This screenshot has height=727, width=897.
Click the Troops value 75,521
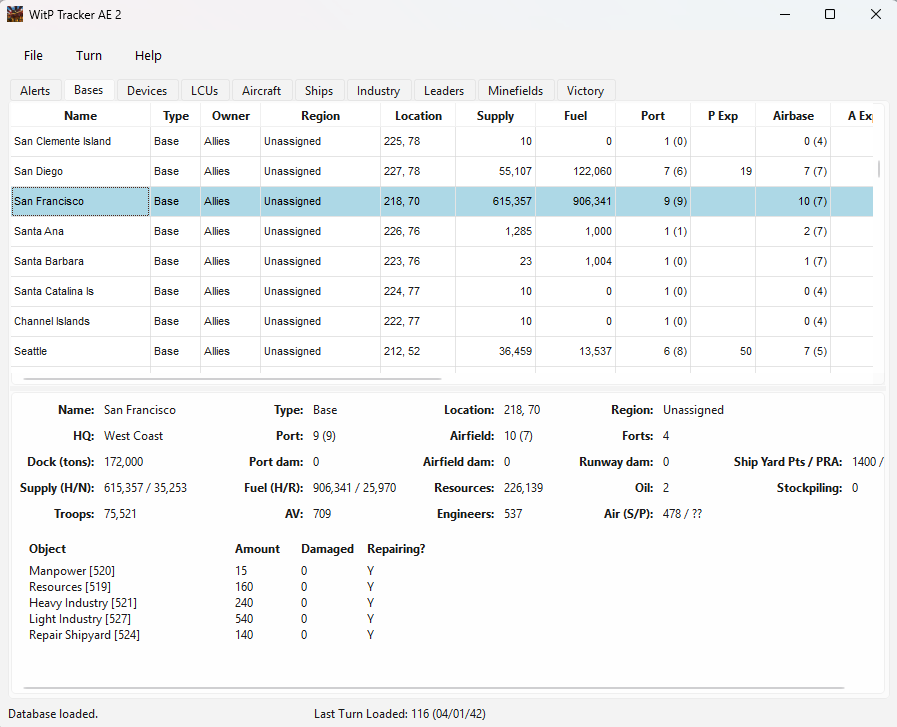click(120, 514)
